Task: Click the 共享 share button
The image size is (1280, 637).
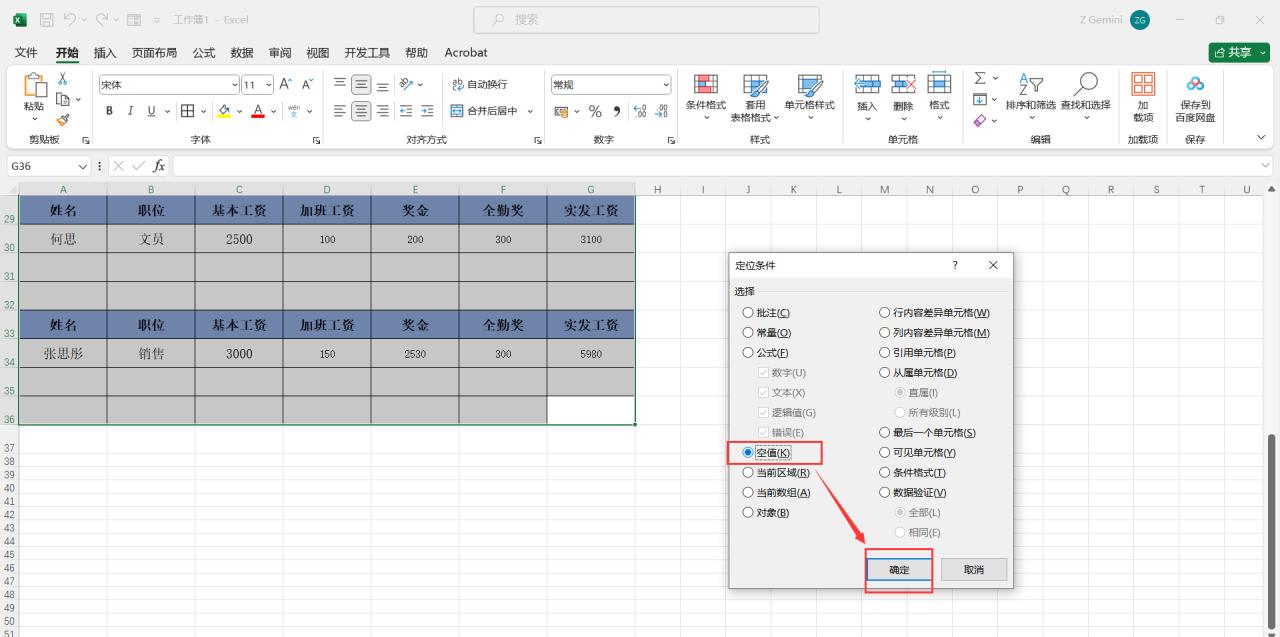Action: click(1240, 52)
